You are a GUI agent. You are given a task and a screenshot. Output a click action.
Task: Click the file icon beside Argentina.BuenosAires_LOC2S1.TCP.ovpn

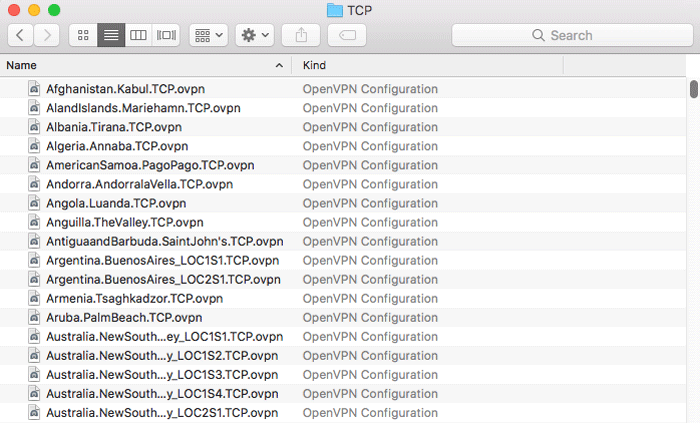tap(34, 279)
